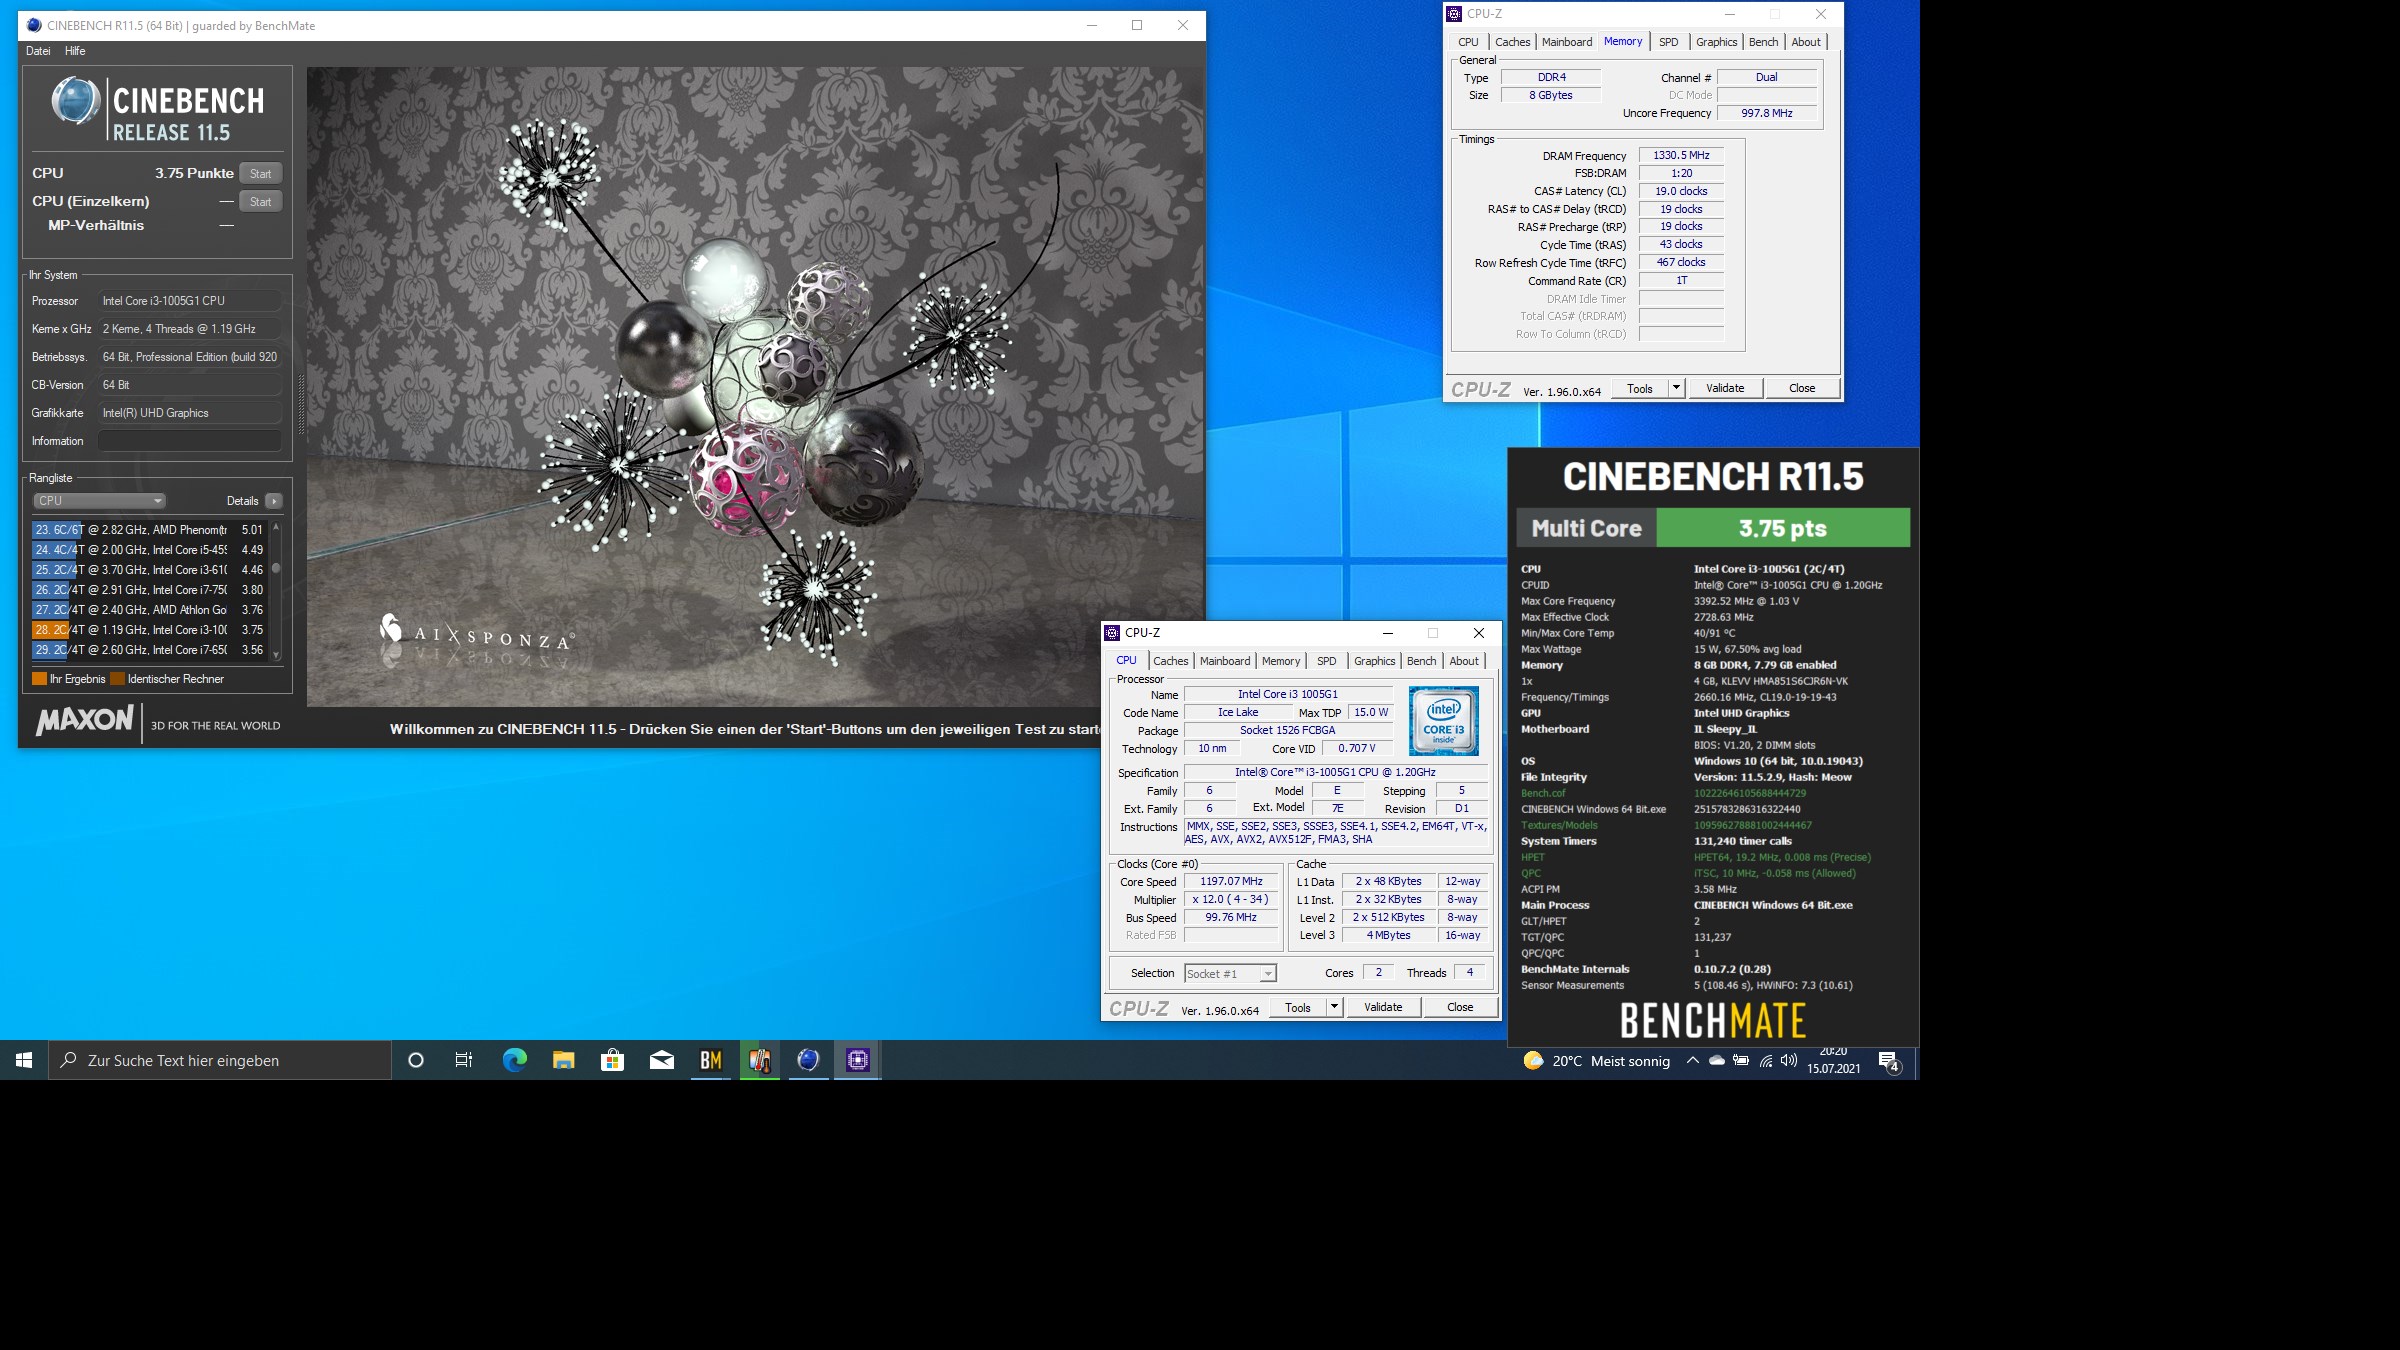This screenshot has height=1350, width=2400.
Task: Switch to BenchMate (BM) taskbar icon
Action: (710, 1060)
